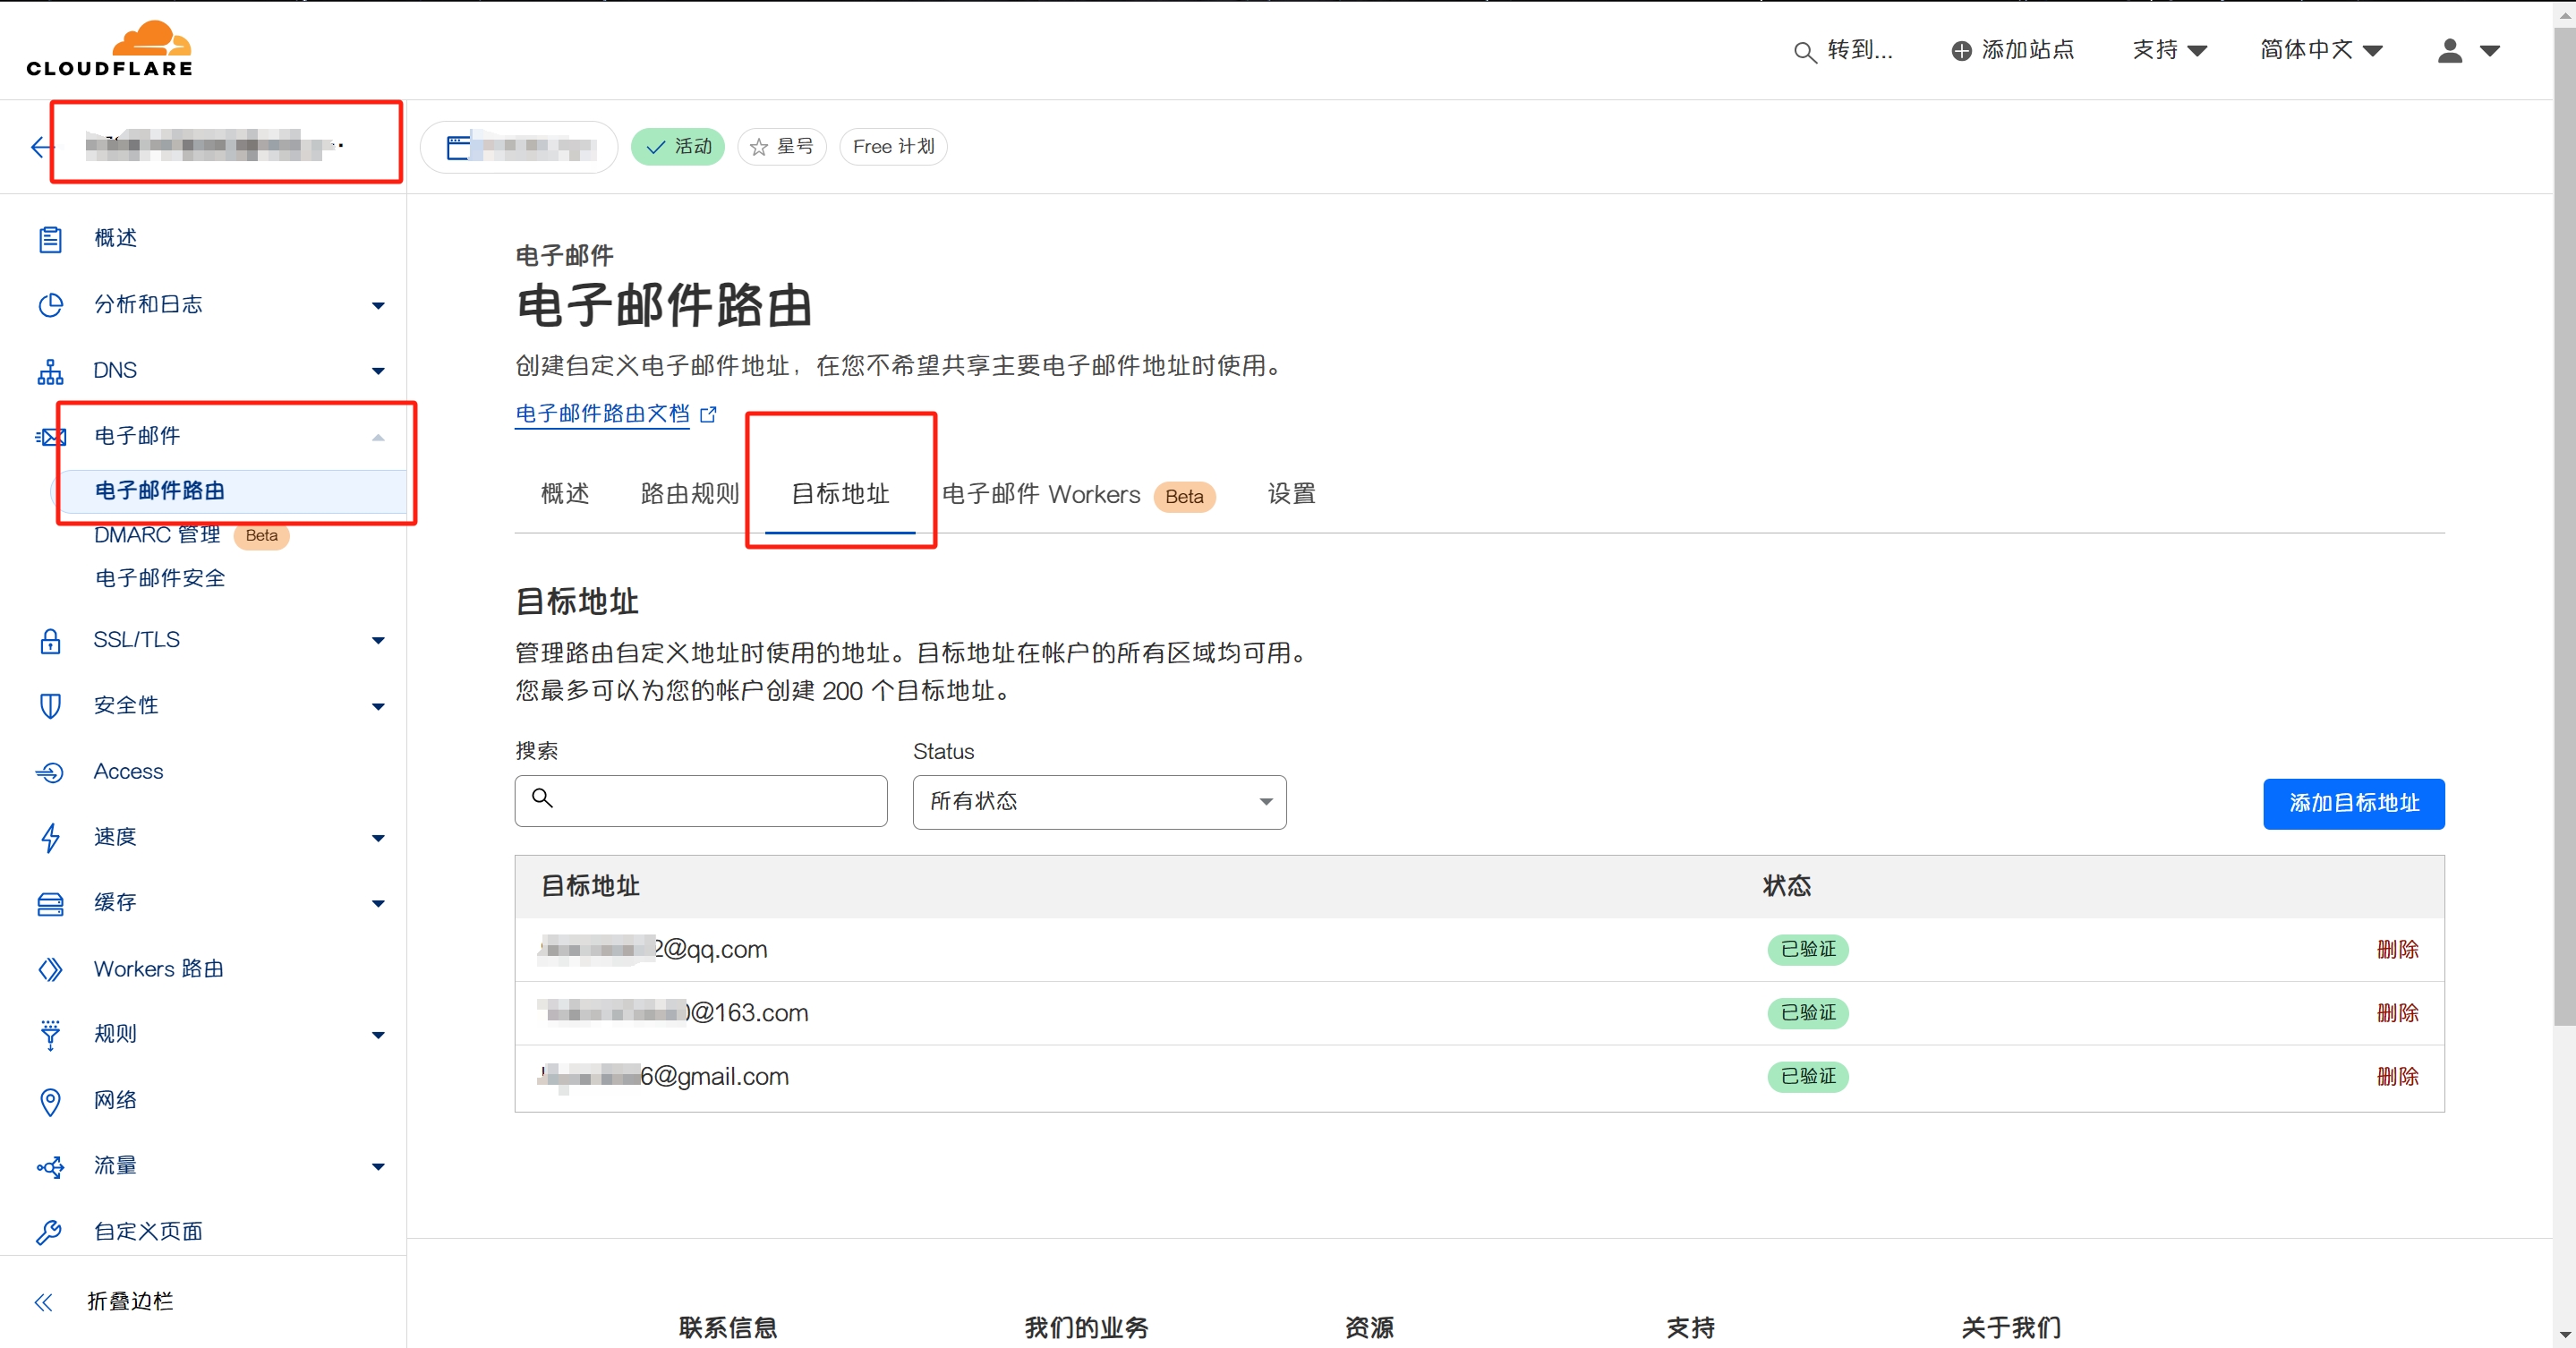2576x1348 pixels.
Task: Click the 已验证 badge for 163.com row
Action: pyautogui.click(x=1808, y=1013)
